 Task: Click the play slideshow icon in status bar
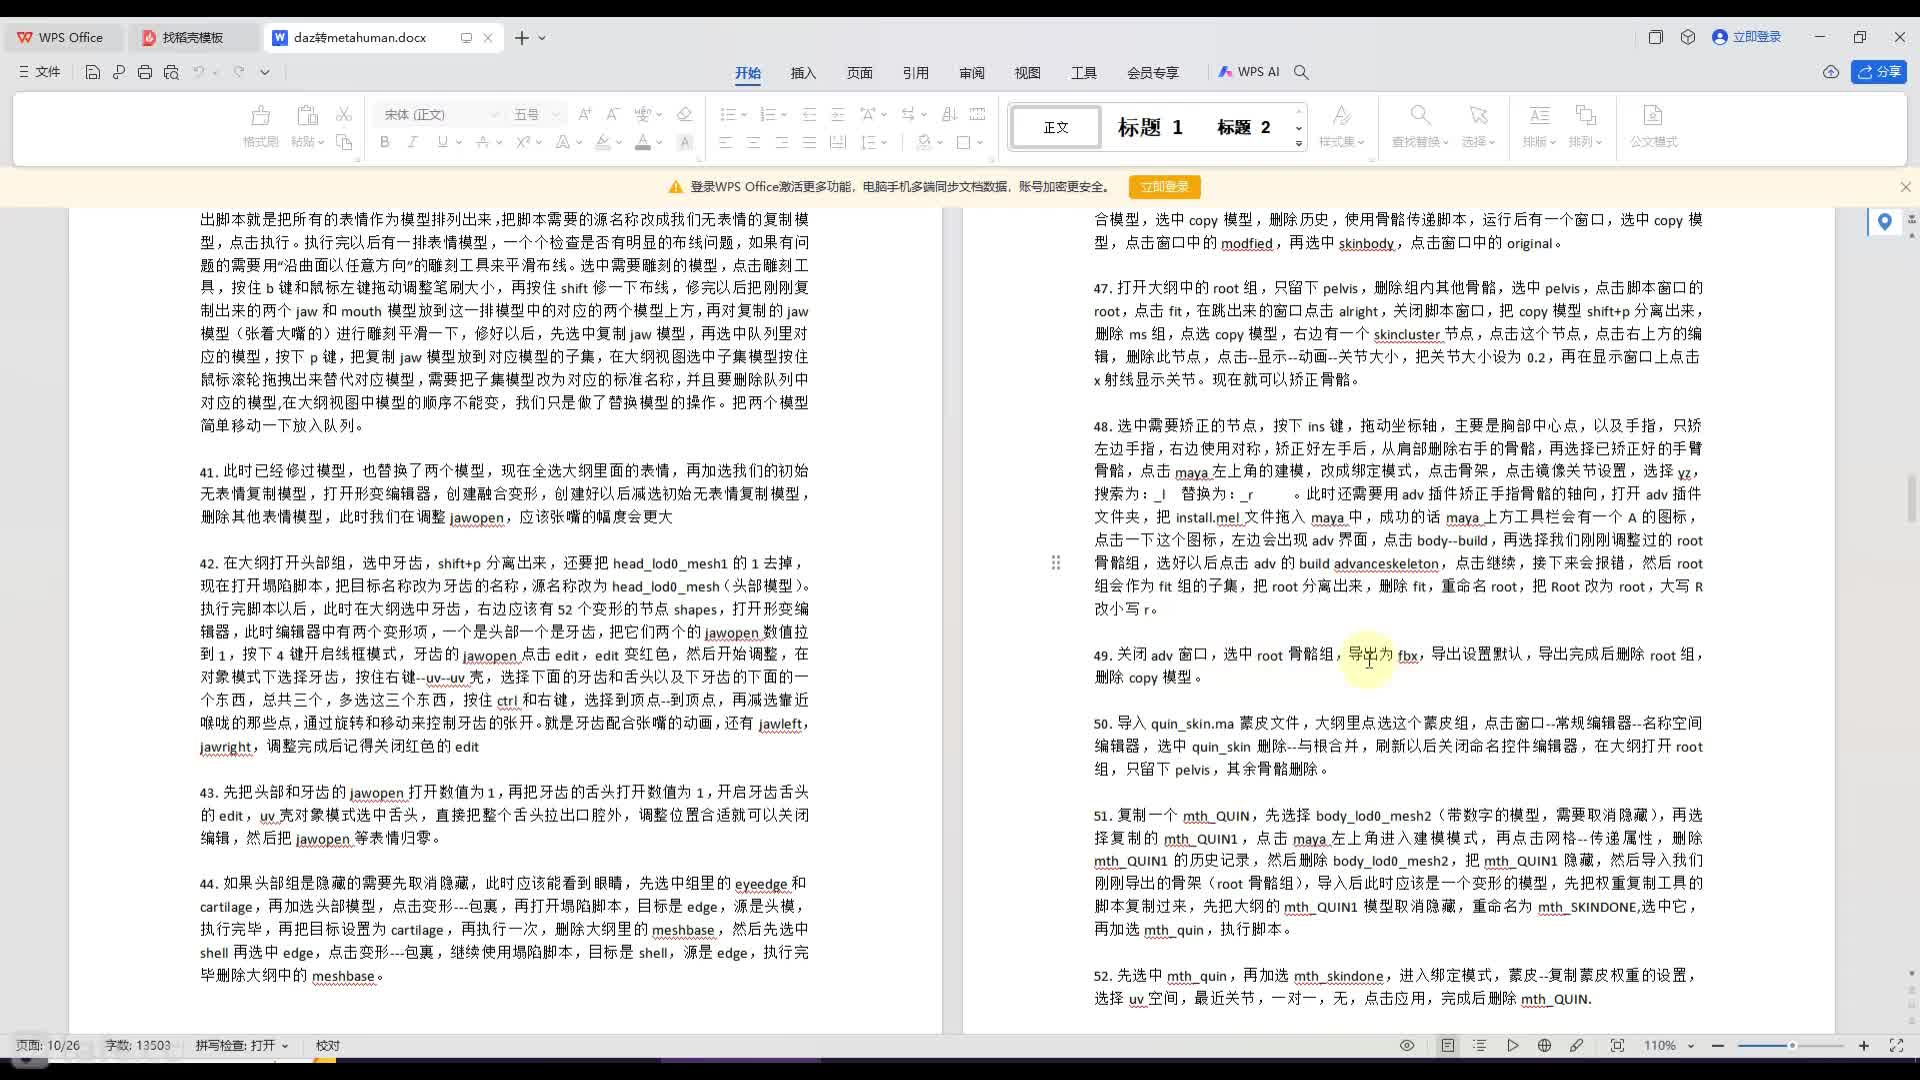point(1513,1045)
